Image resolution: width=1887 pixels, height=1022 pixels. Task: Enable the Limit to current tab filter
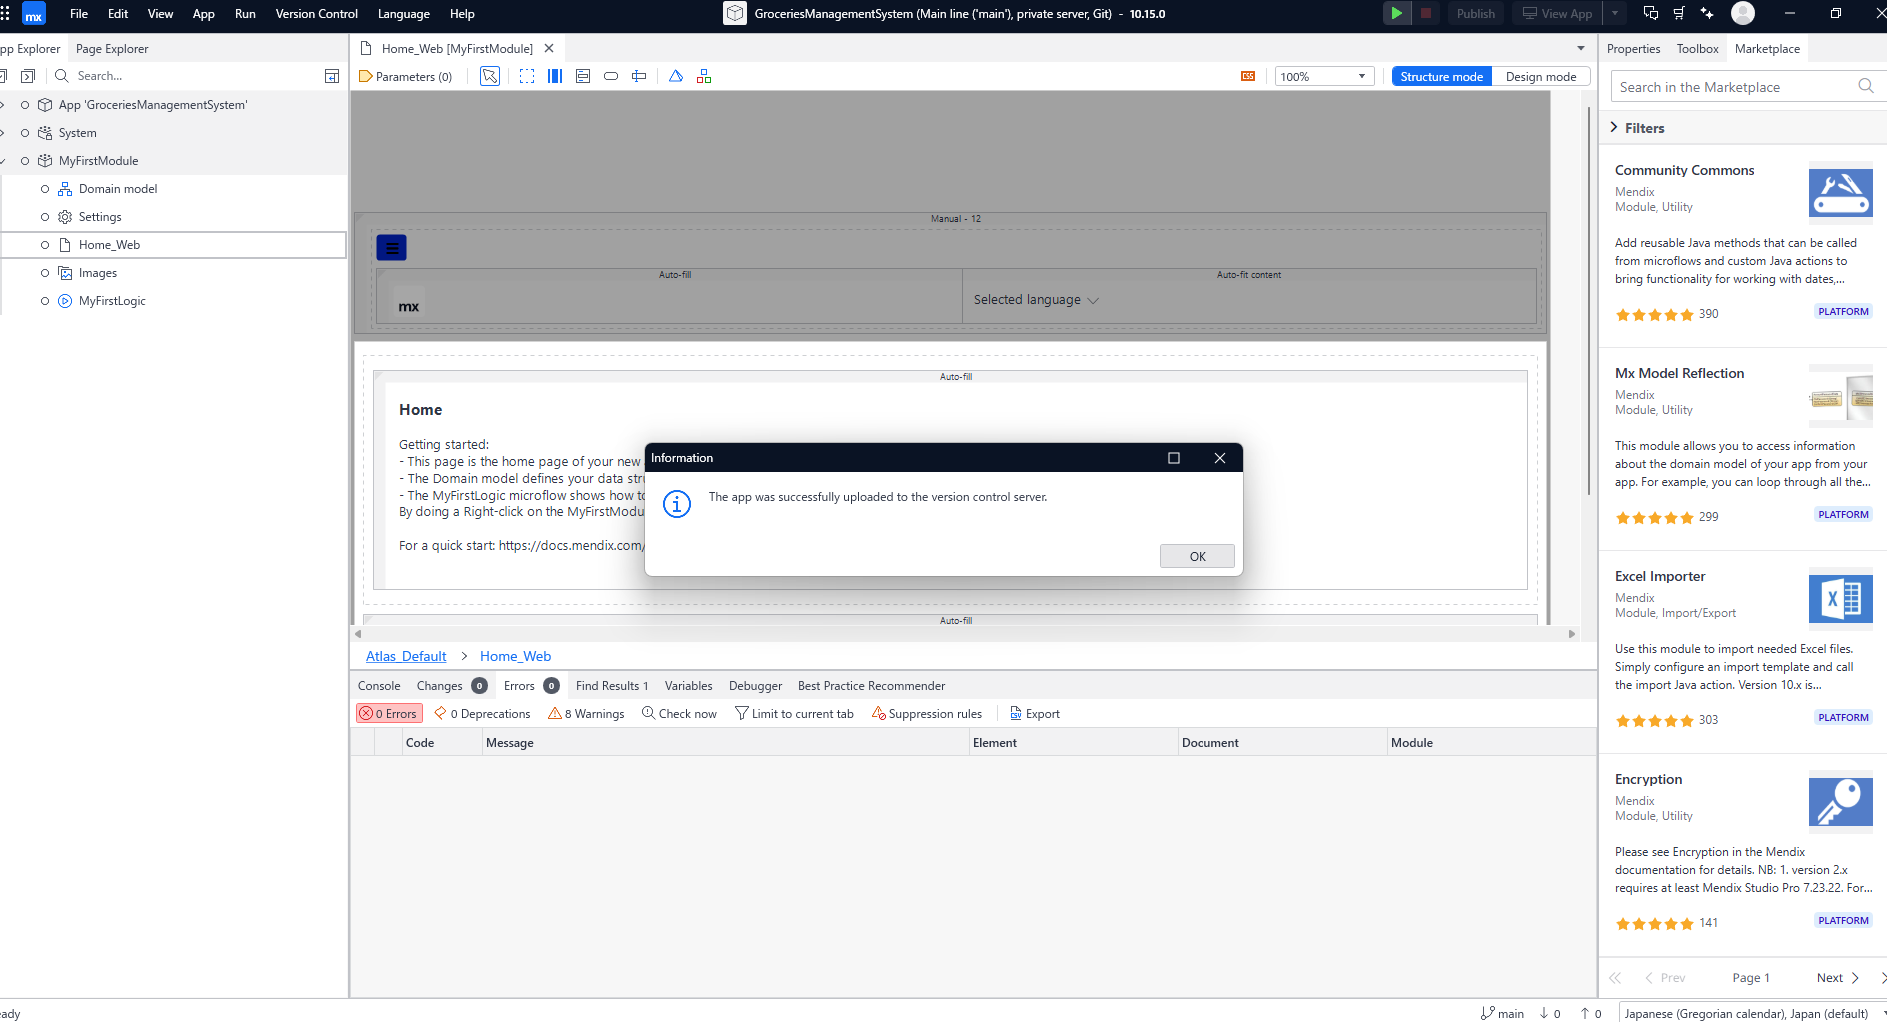coord(794,713)
